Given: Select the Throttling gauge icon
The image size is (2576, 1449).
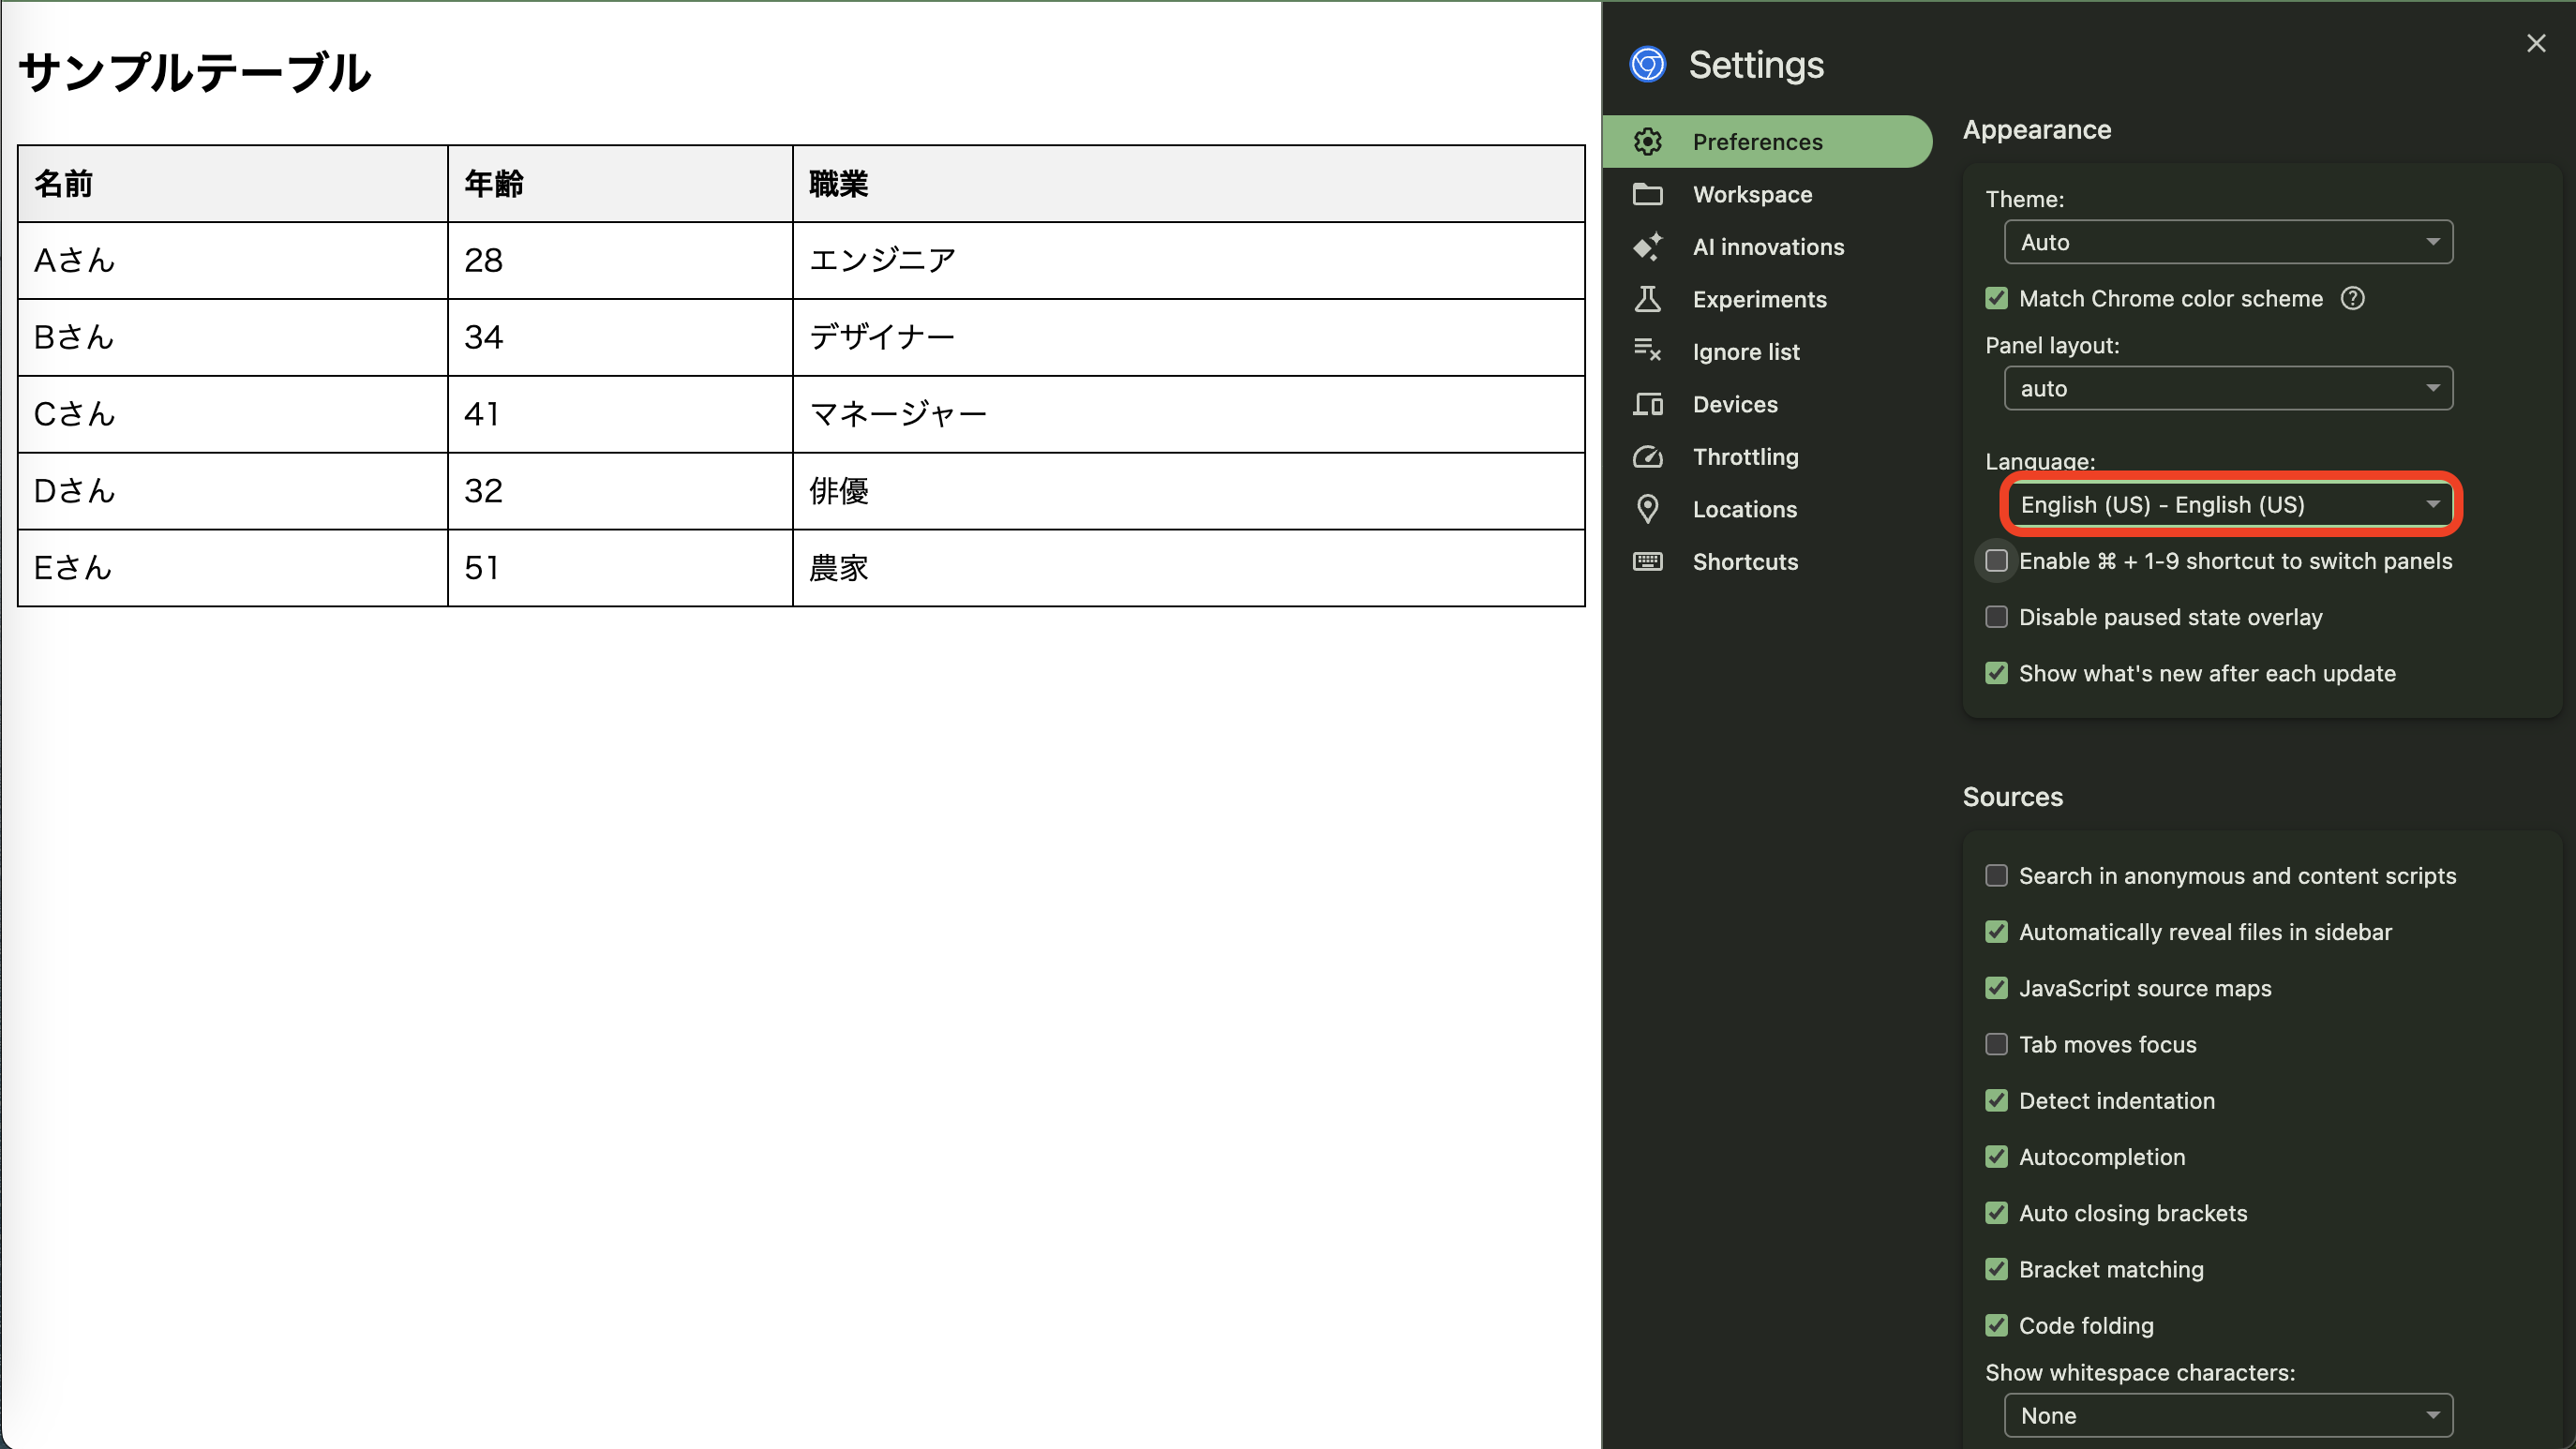Looking at the screenshot, I should [1648, 457].
